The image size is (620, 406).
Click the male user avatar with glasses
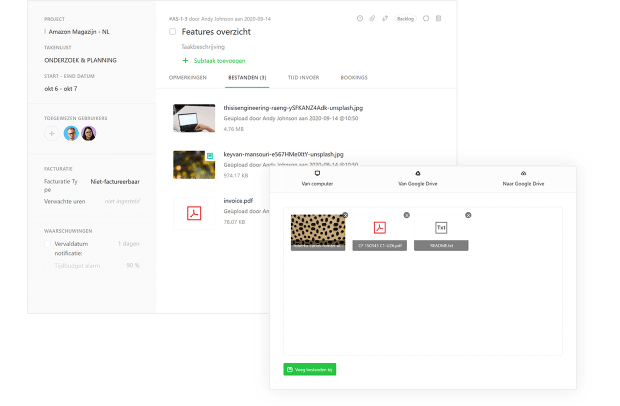tap(71, 134)
